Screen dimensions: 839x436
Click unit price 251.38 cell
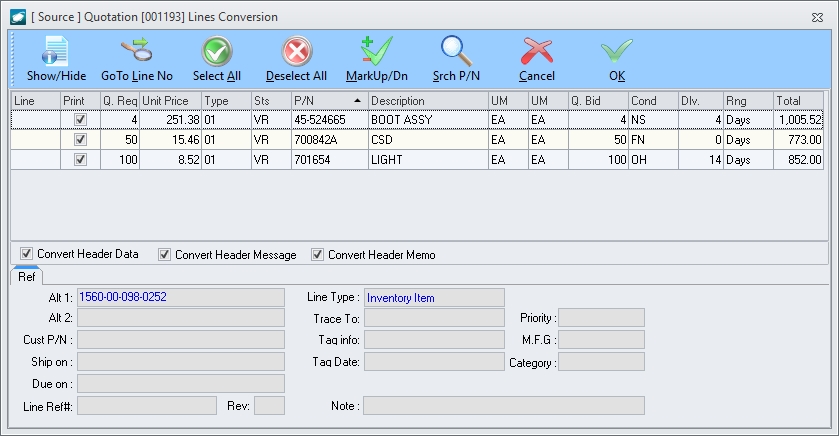click(x=170, y=120)
